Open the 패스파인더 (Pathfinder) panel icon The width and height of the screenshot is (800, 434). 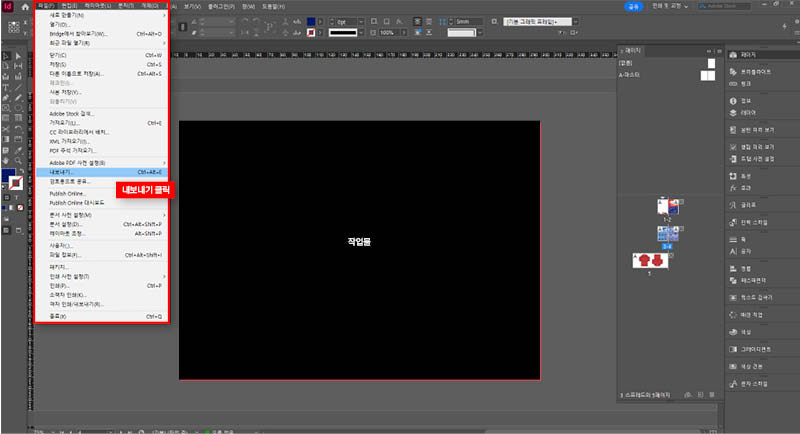click(x=733, y=280)
